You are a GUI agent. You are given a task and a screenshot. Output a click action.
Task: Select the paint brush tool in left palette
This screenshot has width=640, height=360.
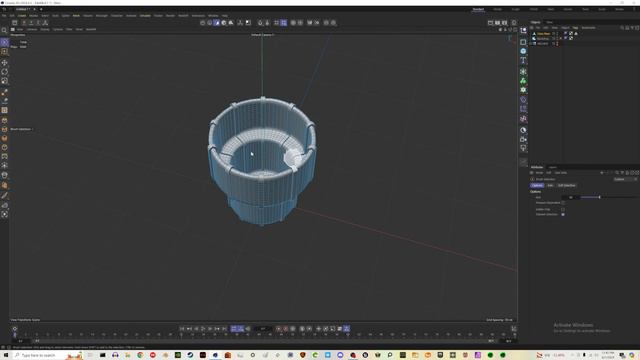[4, 101]
